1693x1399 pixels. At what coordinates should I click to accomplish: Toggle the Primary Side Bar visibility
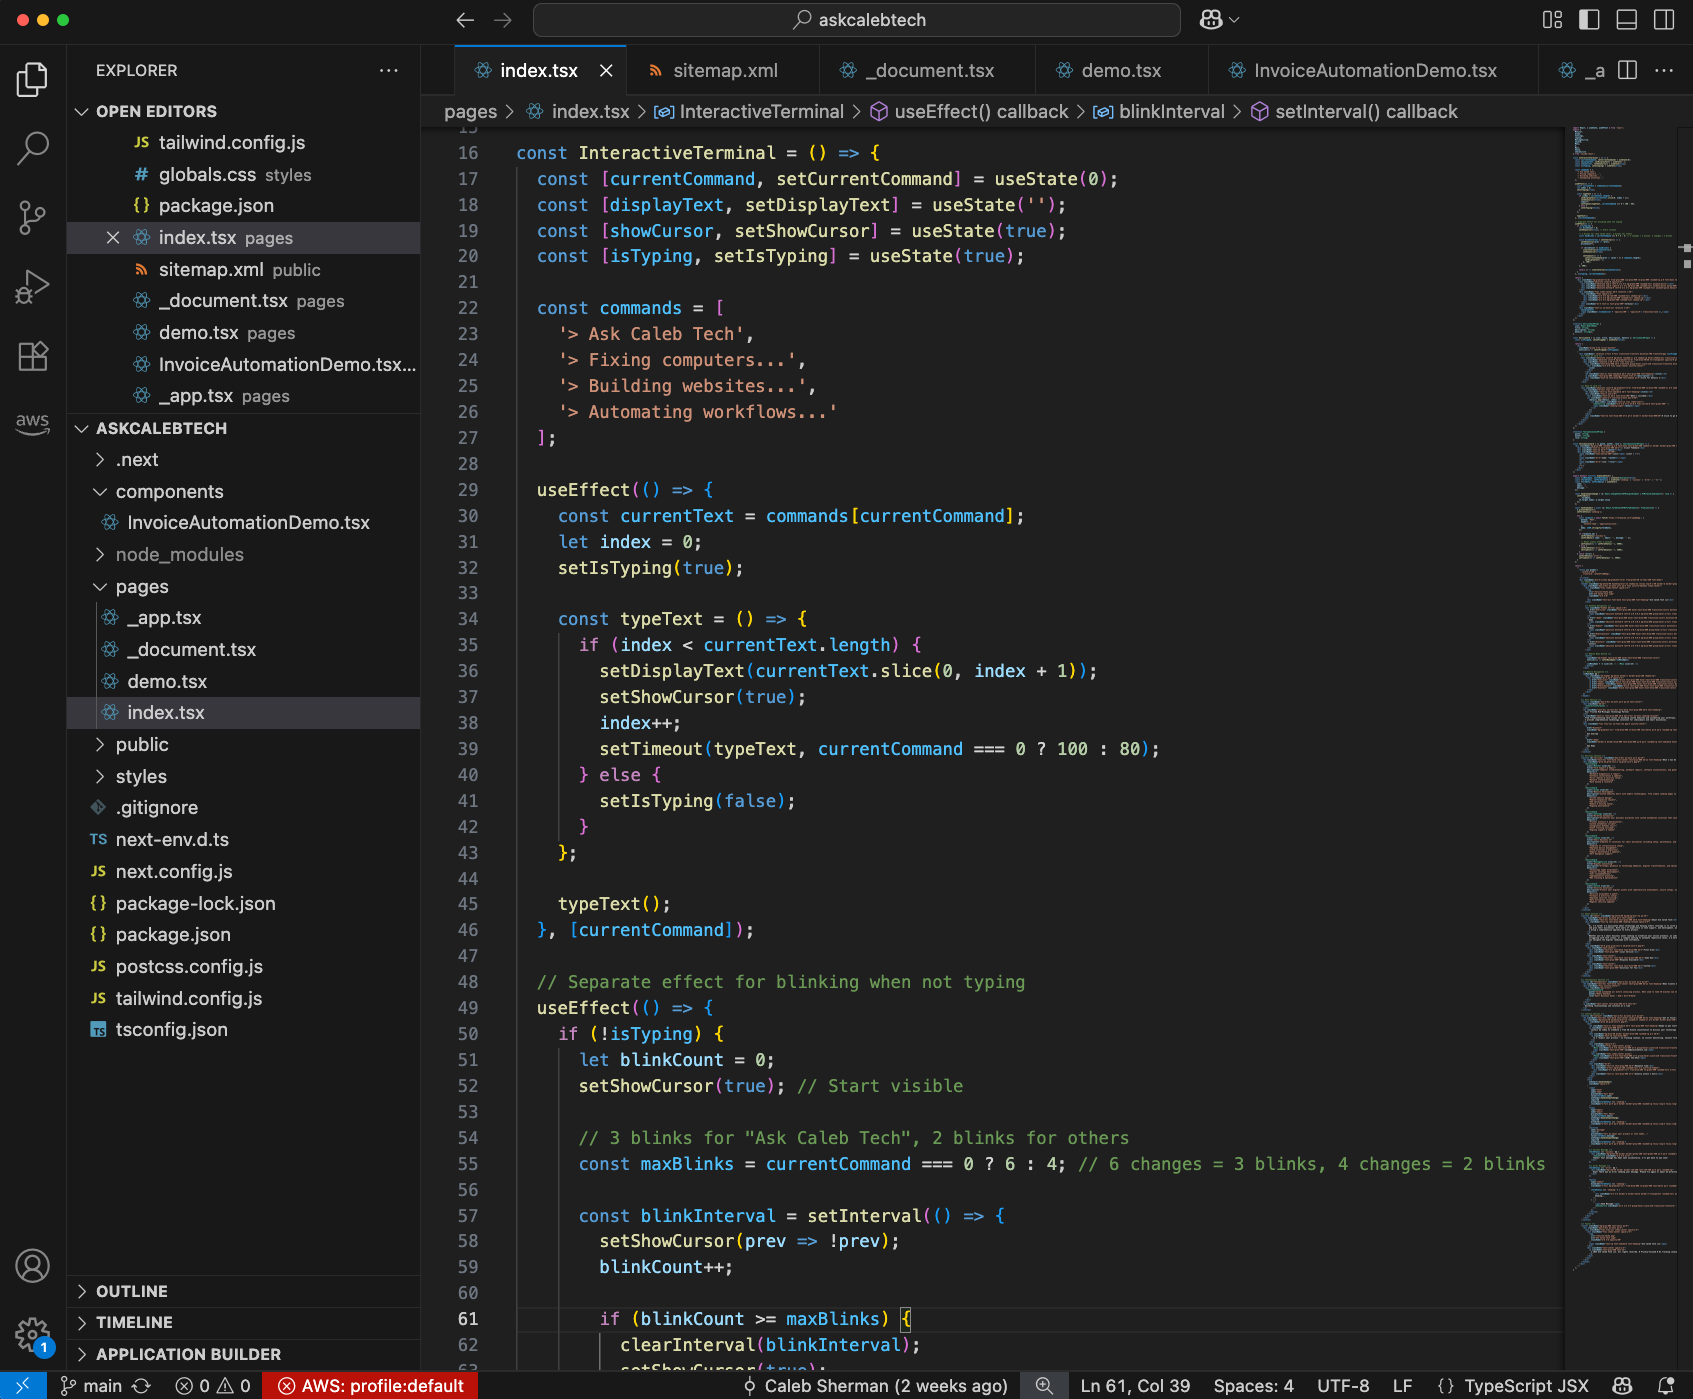tap(1588, 19)
